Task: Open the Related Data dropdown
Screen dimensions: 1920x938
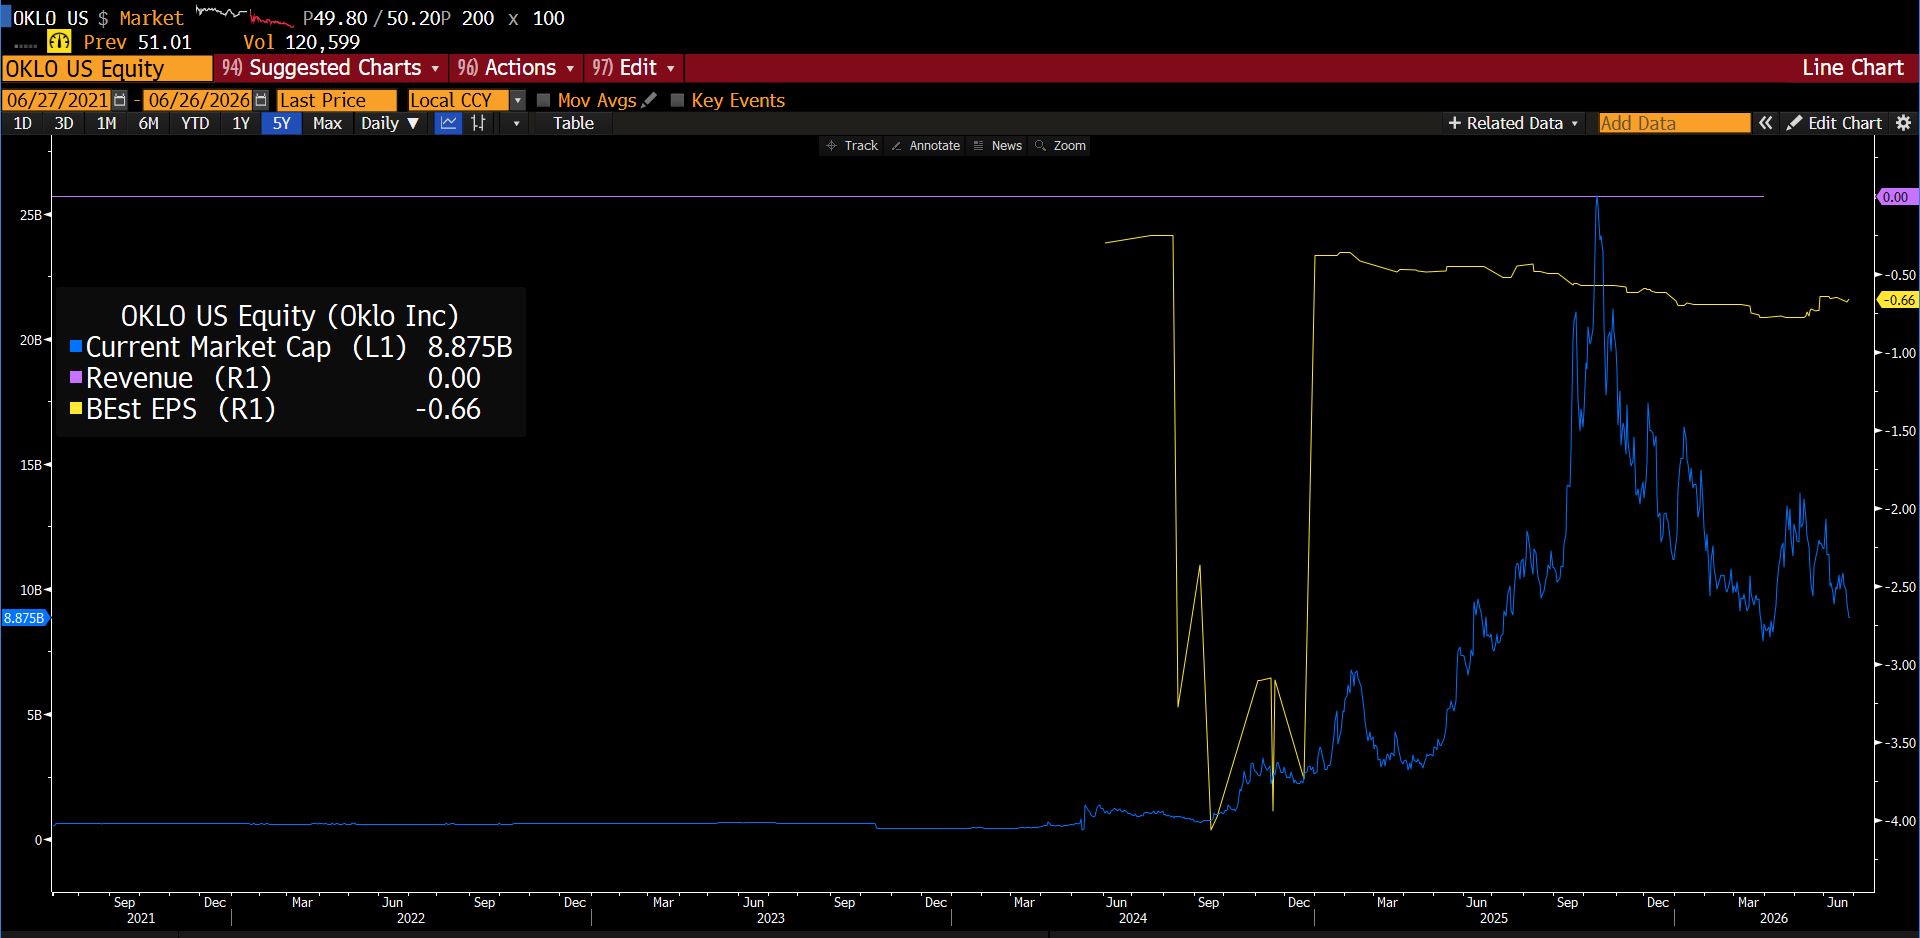Action: (1514, 123)
